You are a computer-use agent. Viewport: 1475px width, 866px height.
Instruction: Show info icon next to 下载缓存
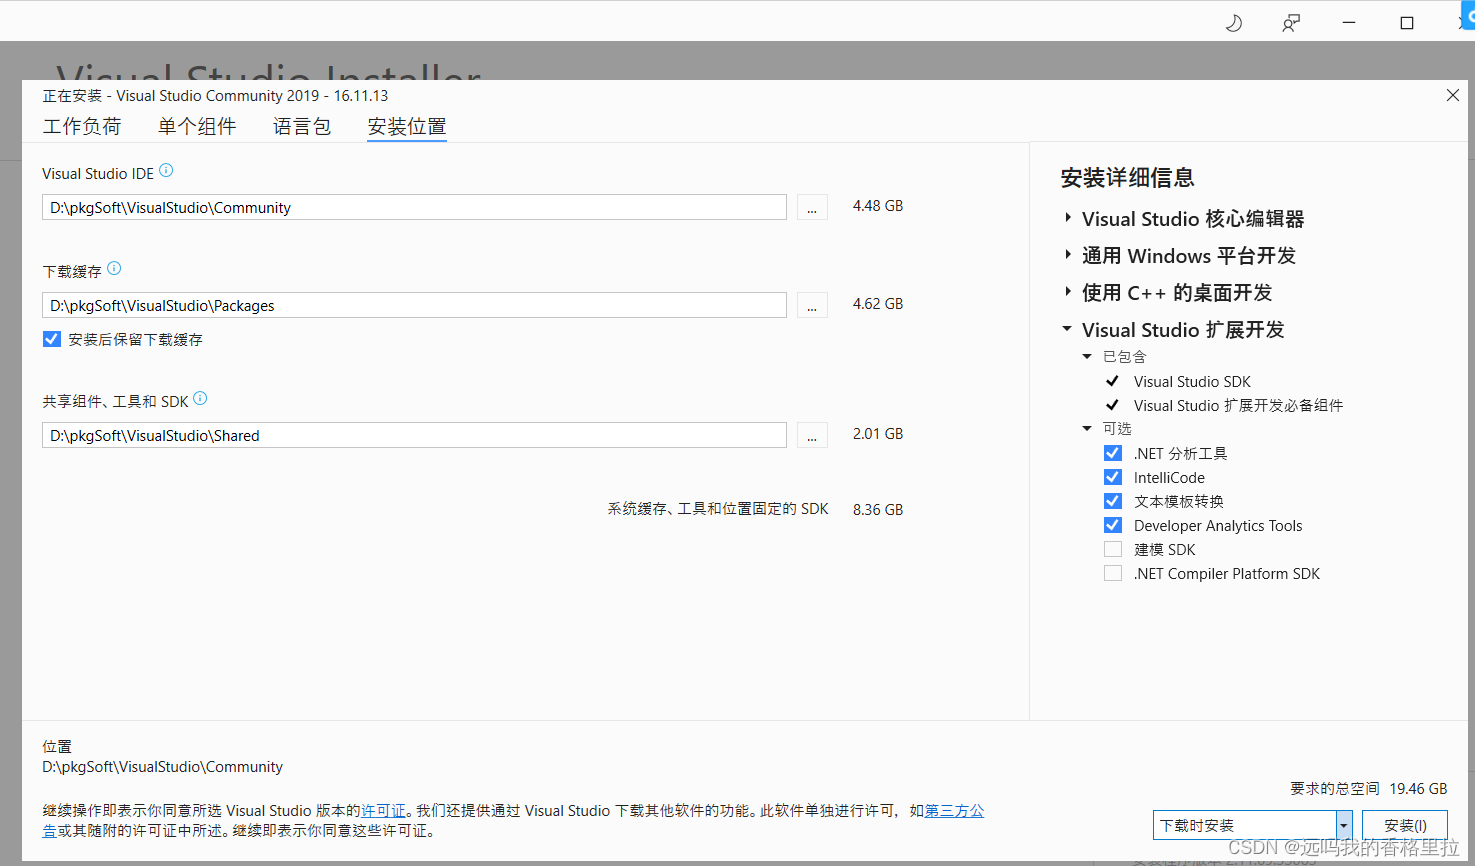pos(114,269)
